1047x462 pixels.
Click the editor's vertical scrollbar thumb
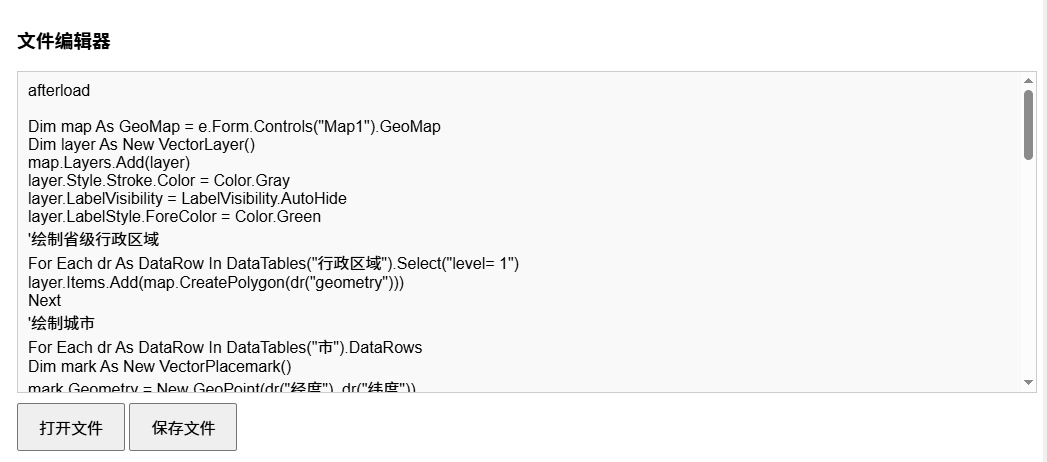(x=1029, y=124)
